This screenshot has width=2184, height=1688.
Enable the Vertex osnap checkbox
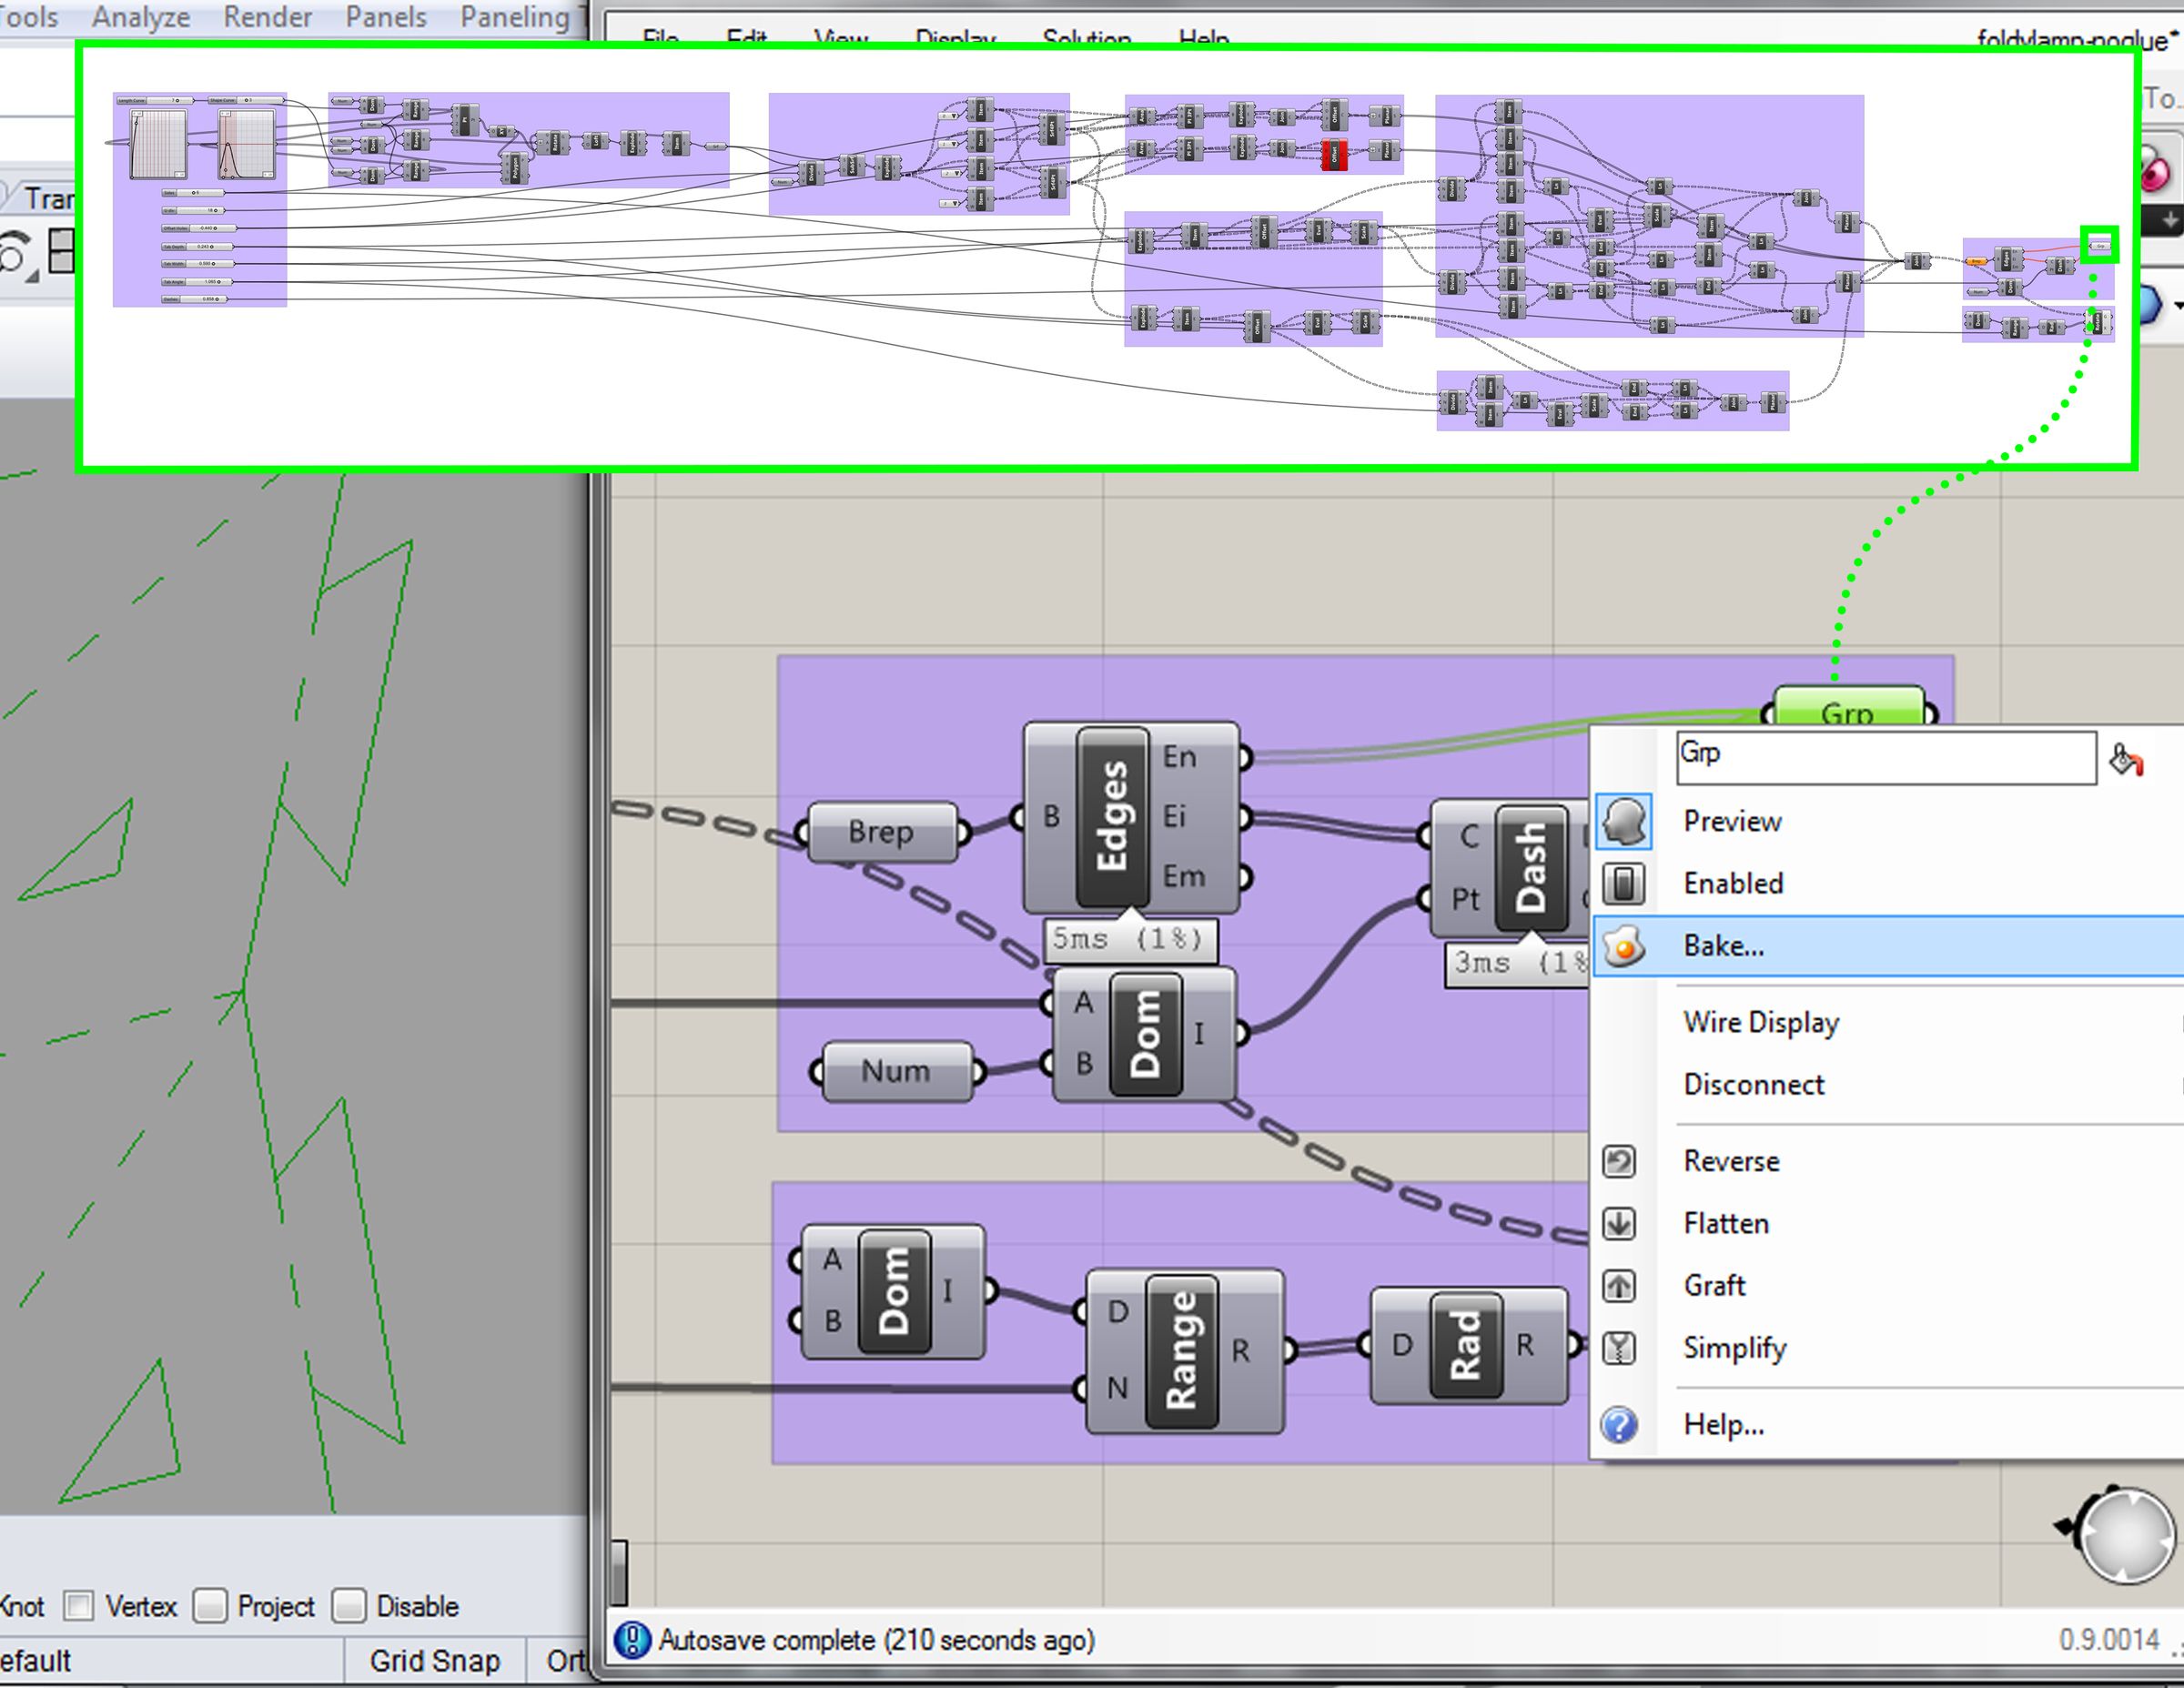pos(78,1606)
